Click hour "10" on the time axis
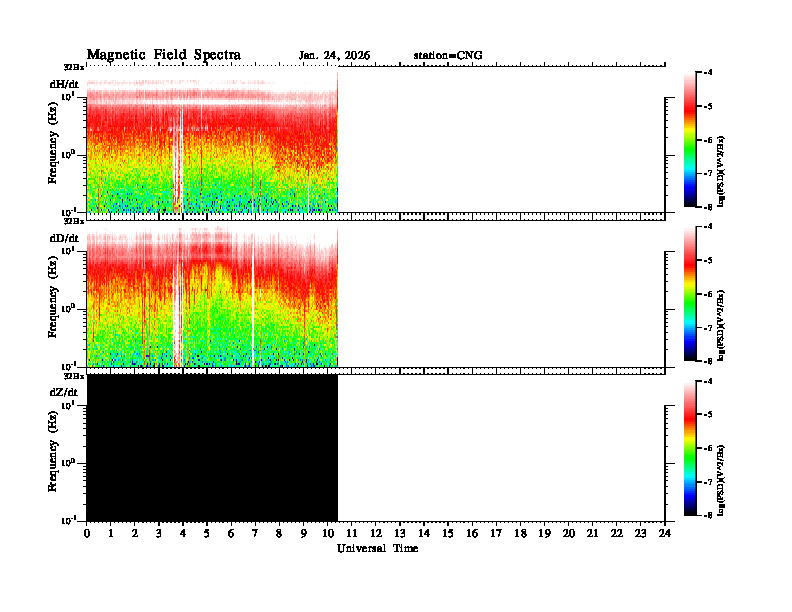The width and height of the screenshot is (792, 612). coord(328,534)
